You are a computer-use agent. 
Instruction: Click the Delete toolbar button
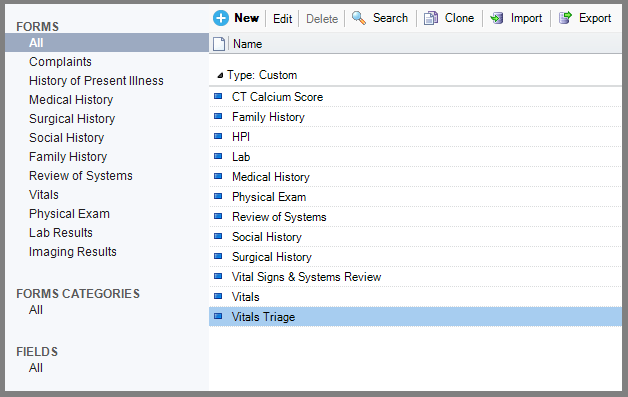tap(322, 18)
